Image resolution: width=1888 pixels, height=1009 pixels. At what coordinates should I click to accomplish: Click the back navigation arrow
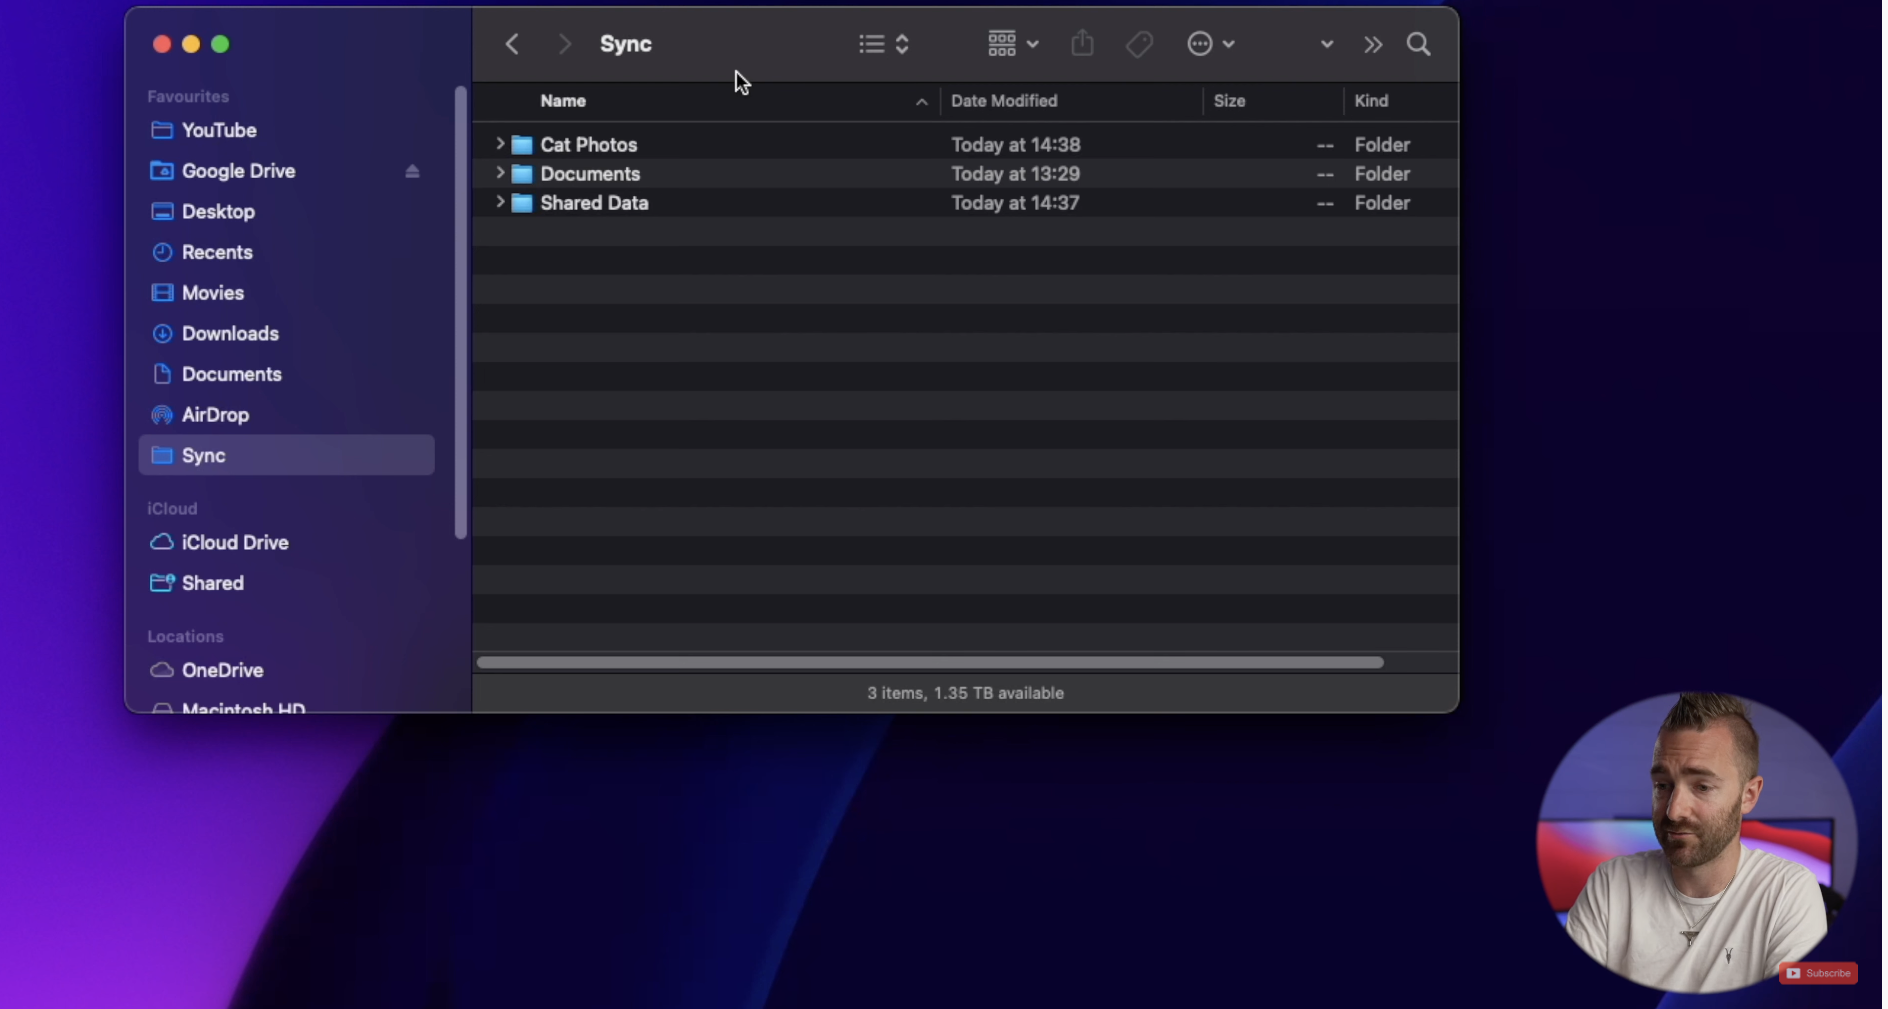511,44
